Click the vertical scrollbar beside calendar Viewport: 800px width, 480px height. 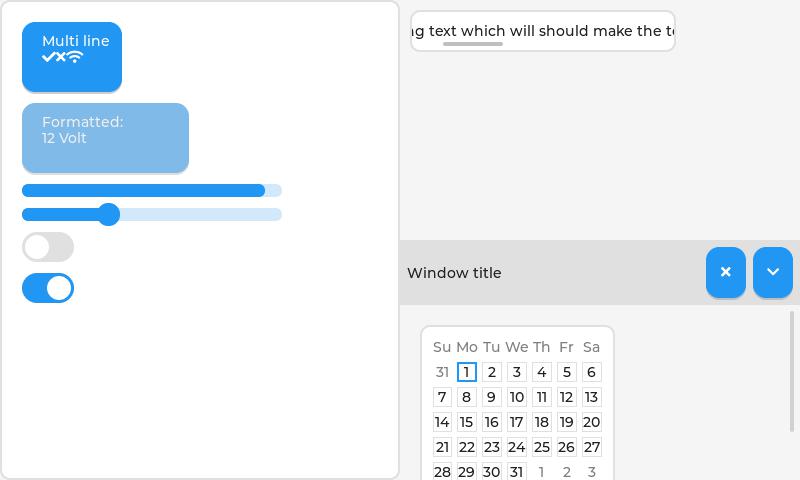click(792, 372)
